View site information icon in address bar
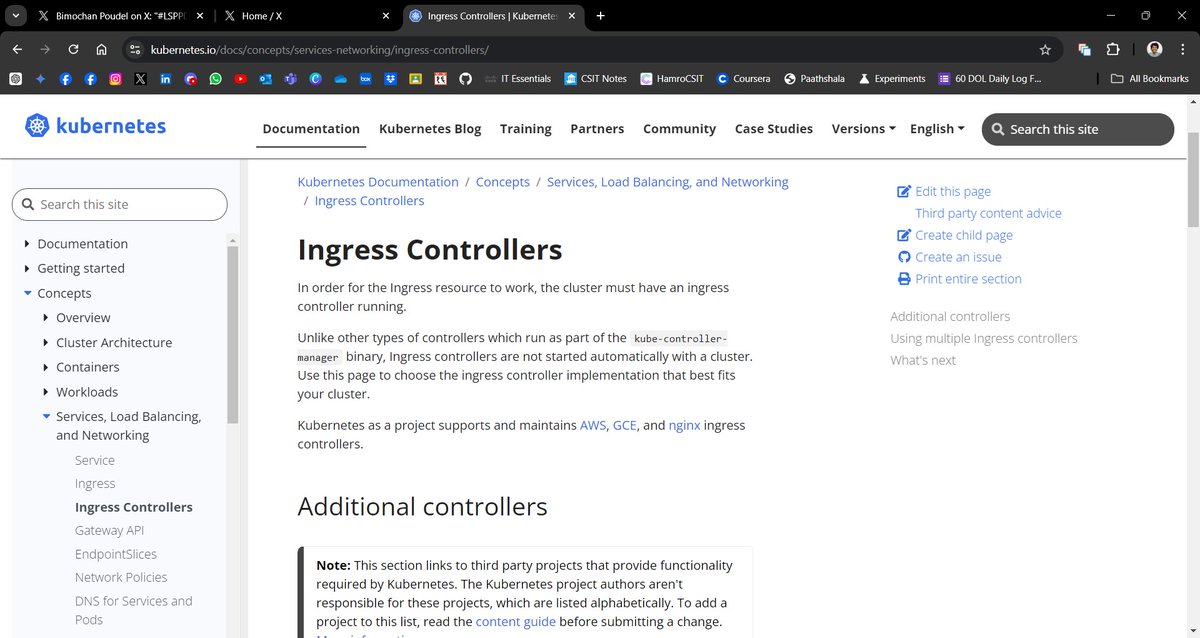This screenshot has height=638, width=1200. coord(135,49)
